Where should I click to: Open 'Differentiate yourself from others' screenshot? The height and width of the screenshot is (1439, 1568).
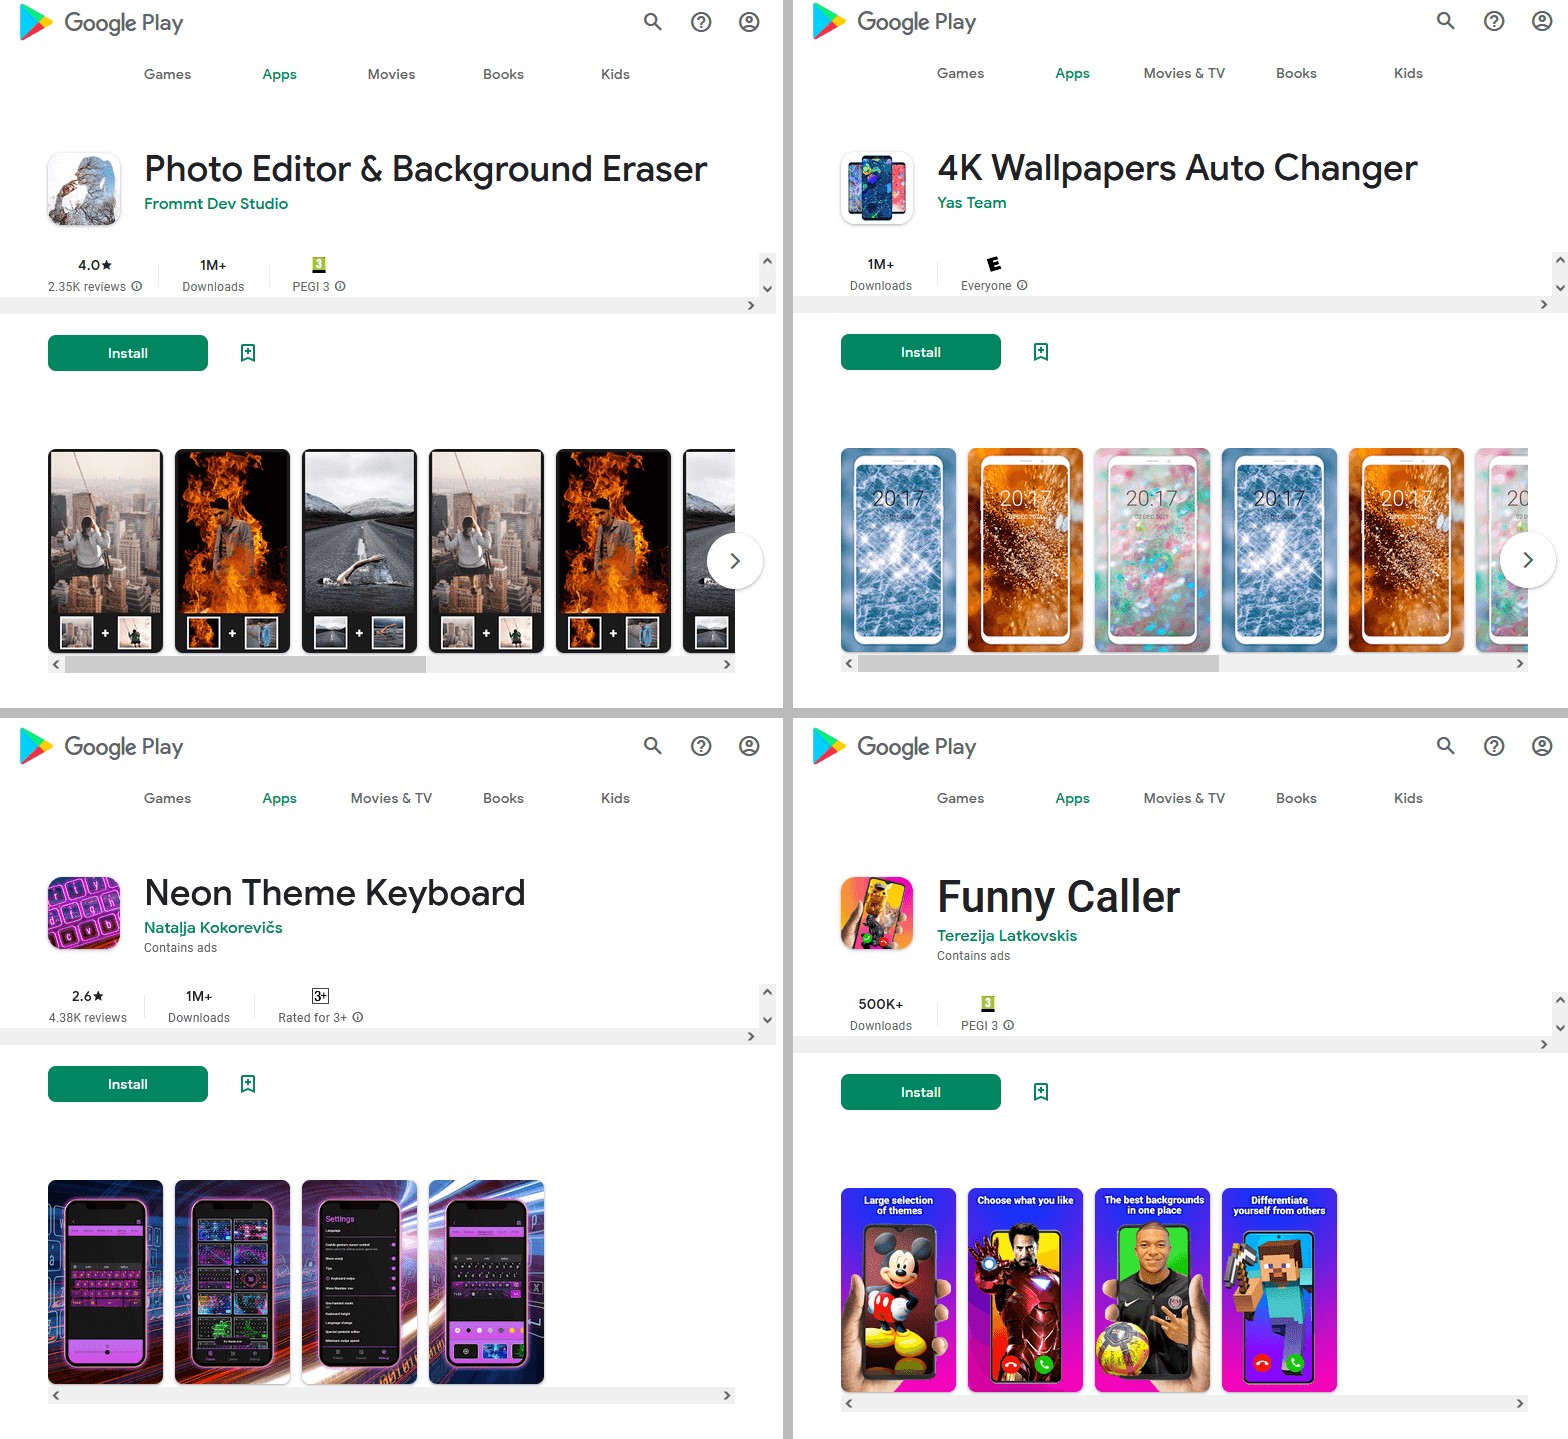(1279, 1290)
